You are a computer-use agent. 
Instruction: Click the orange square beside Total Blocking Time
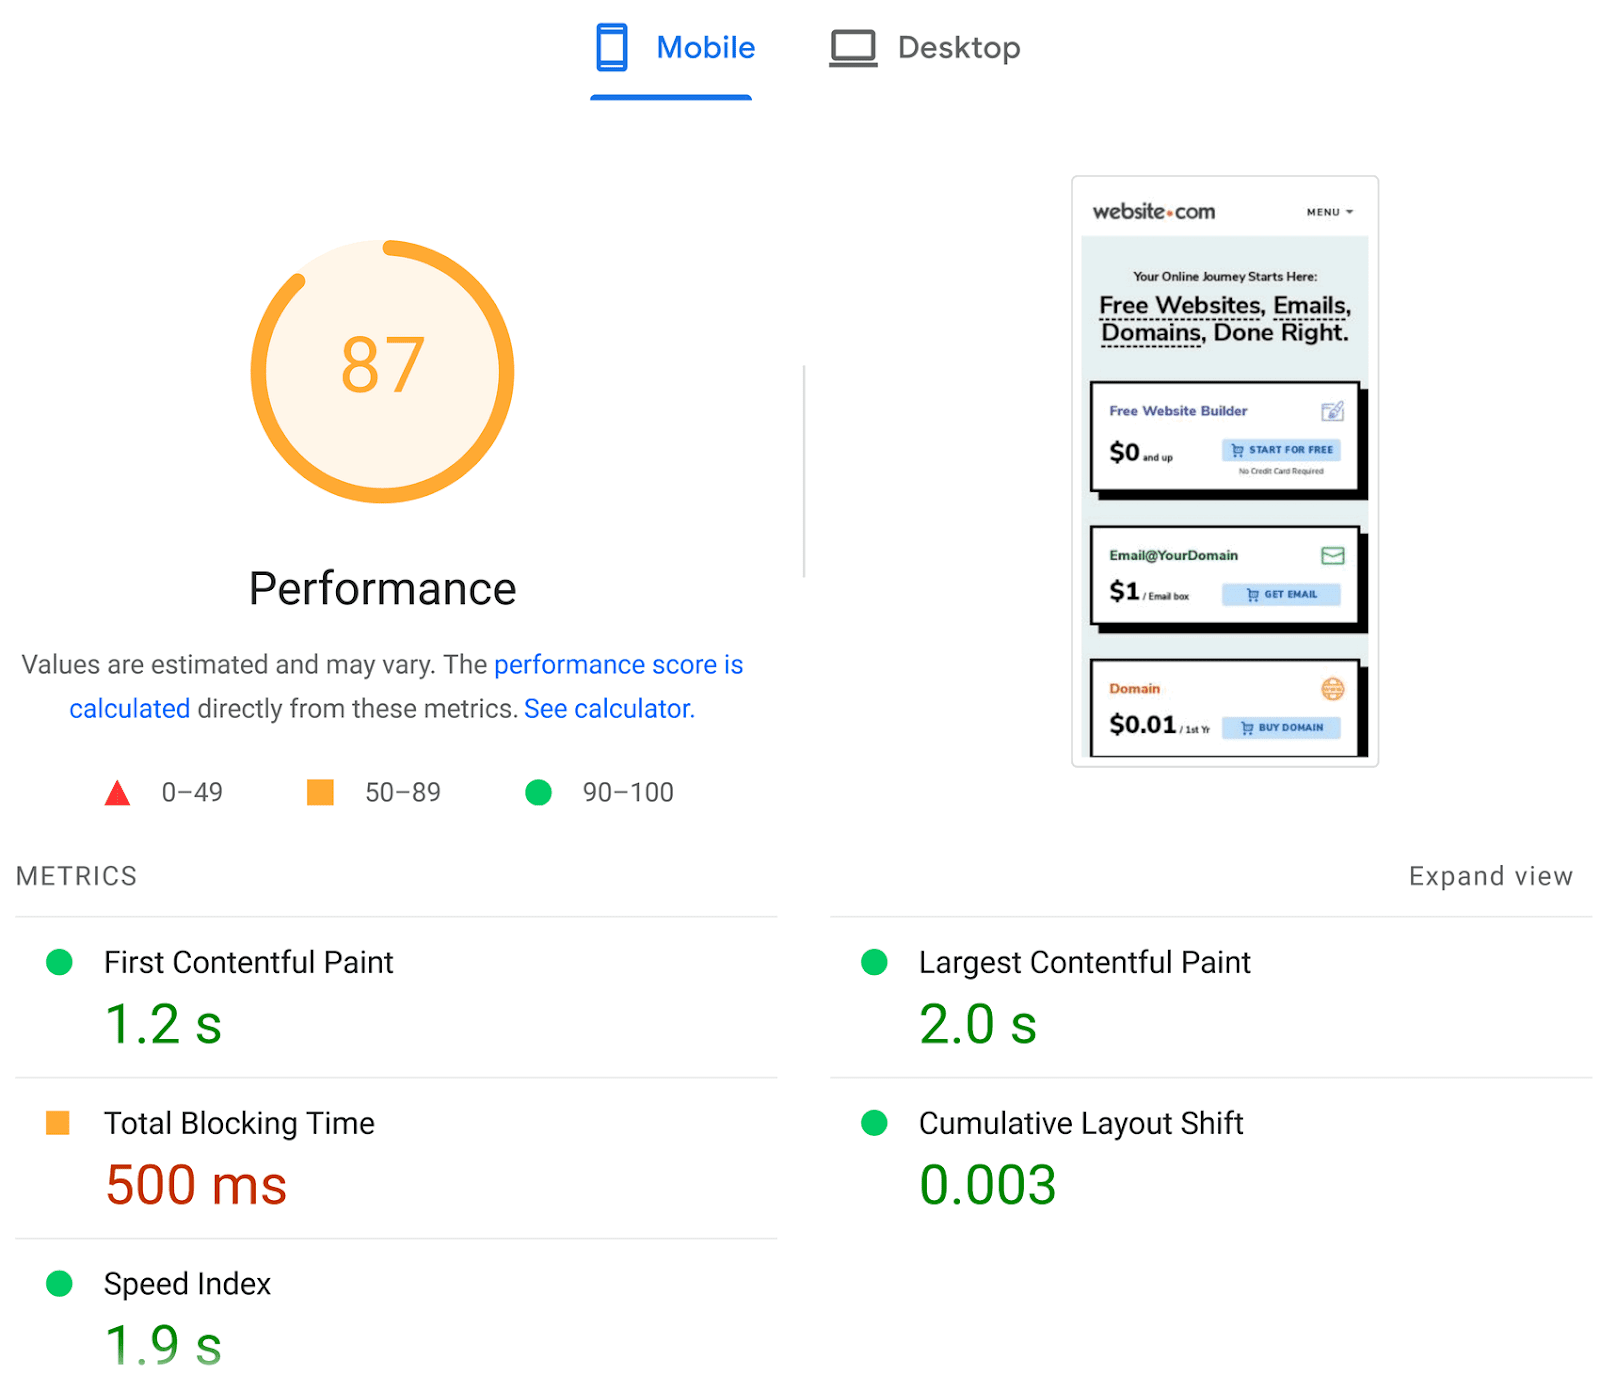tap(59, 1123)
